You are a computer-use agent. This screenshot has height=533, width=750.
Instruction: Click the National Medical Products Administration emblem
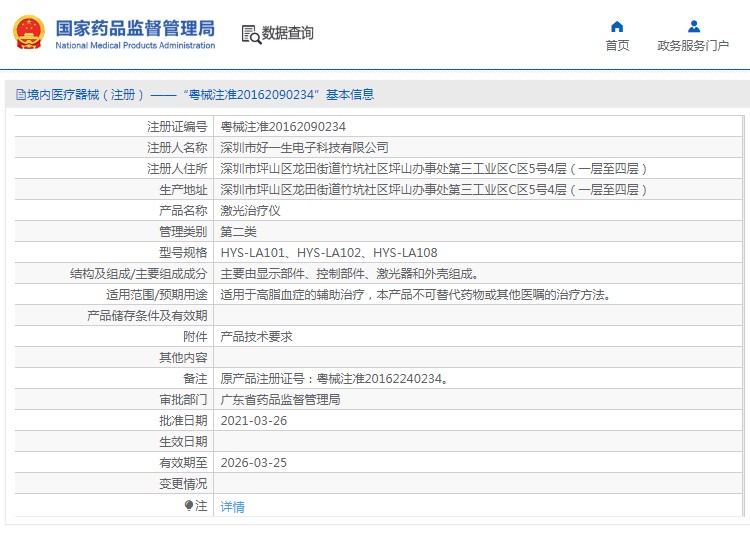point(28,32)
